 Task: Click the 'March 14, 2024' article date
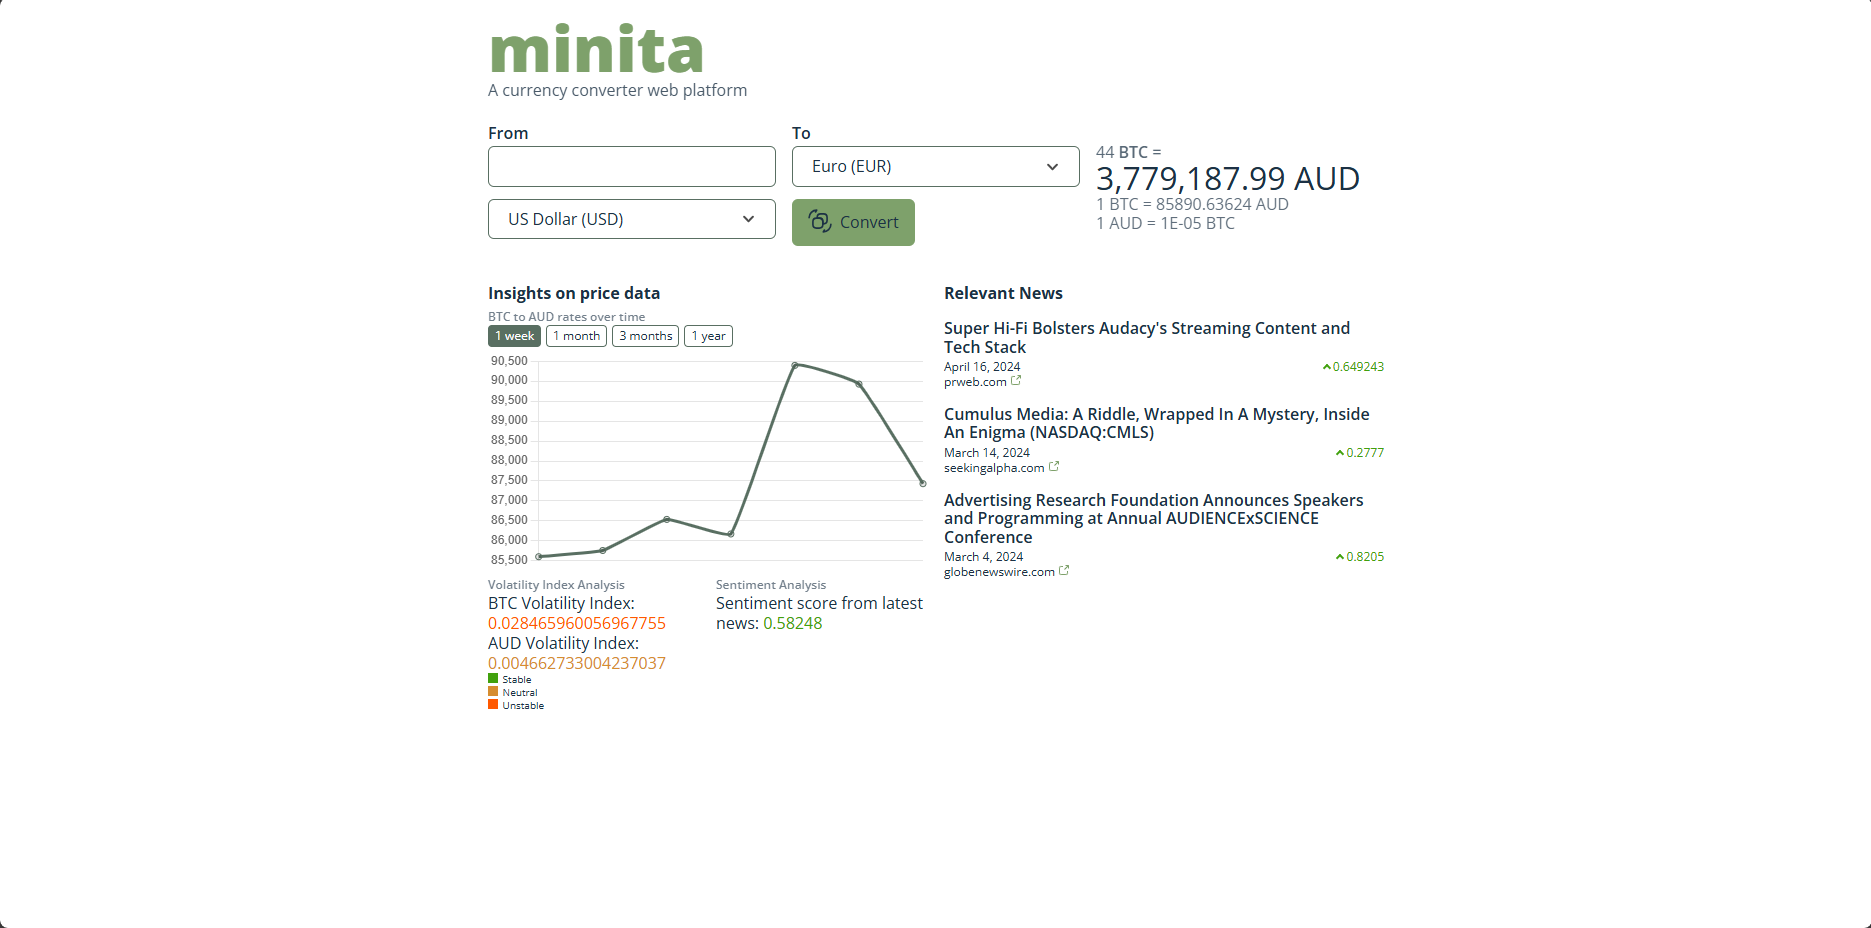(987, 453)
